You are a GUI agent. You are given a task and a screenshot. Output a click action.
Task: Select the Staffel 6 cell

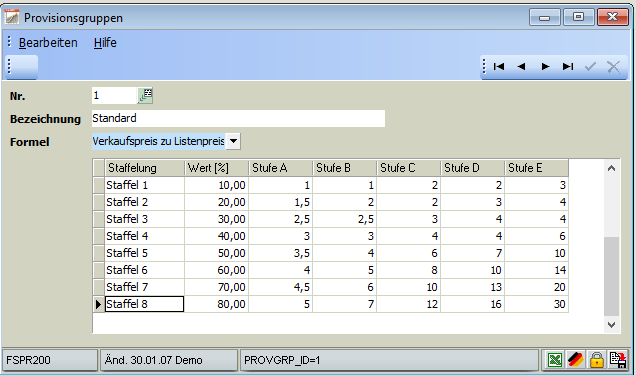tap(145, 270)
